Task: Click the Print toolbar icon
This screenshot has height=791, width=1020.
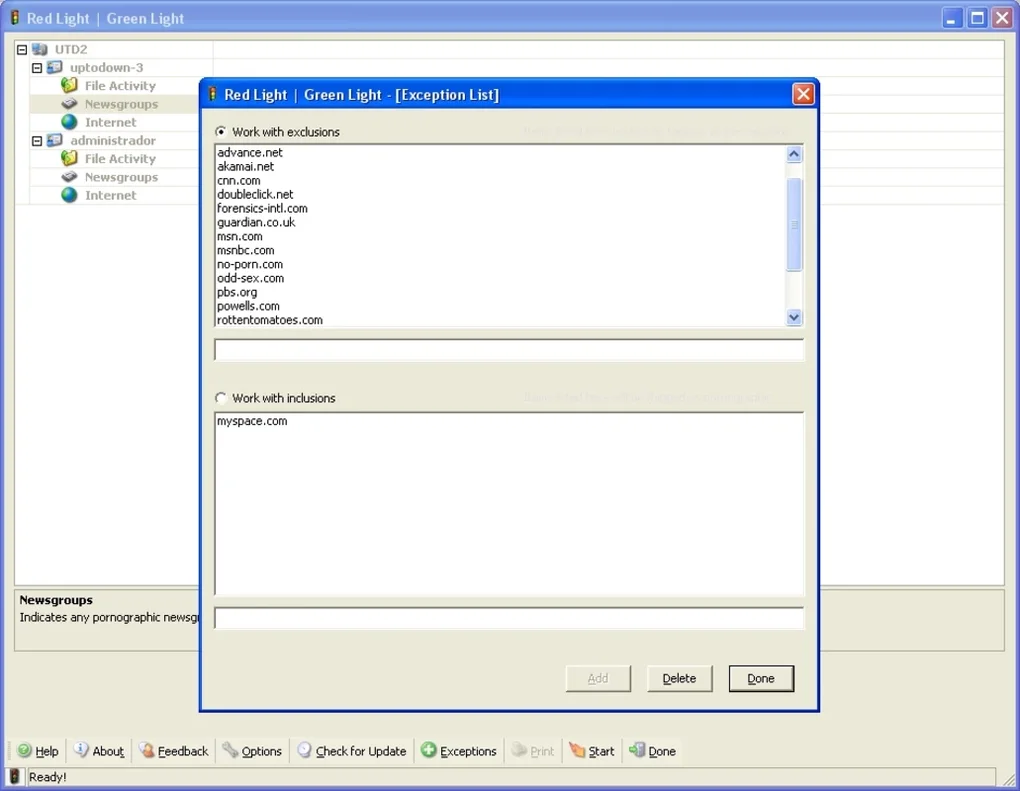Action: 518,750
